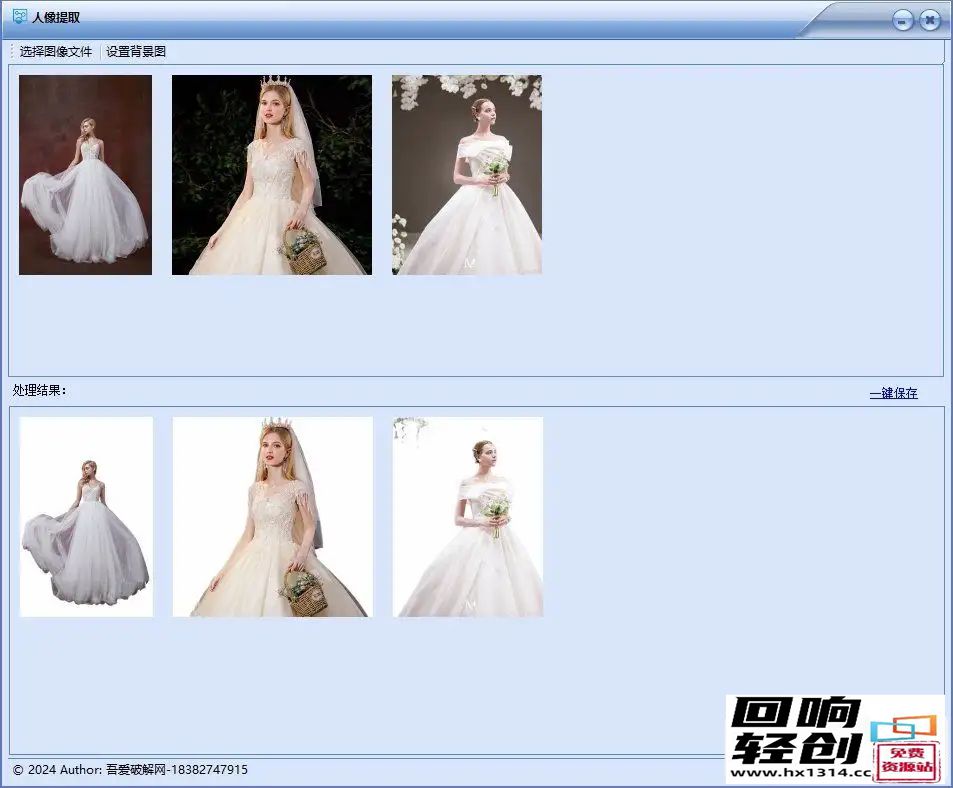
Task: Open the 设置背景图 toolbar item
Action: pos(136,52)
